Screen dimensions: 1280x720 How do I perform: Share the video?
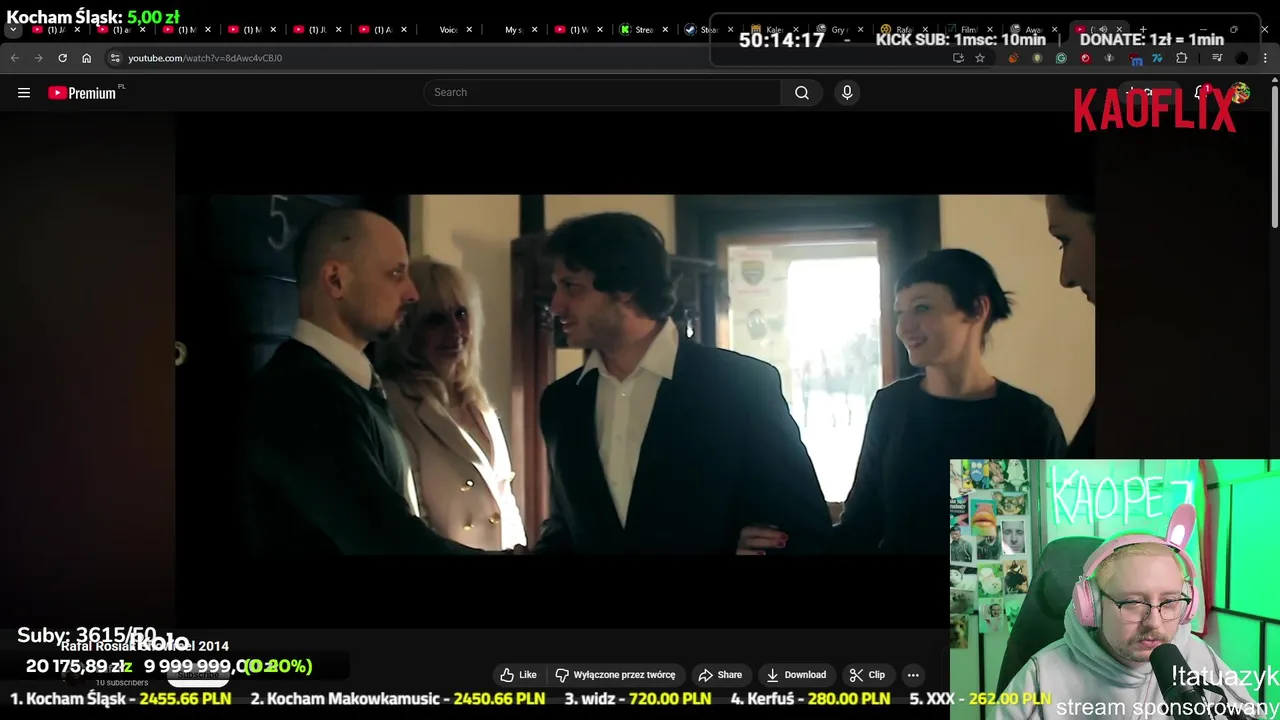(x=720, y=675)
